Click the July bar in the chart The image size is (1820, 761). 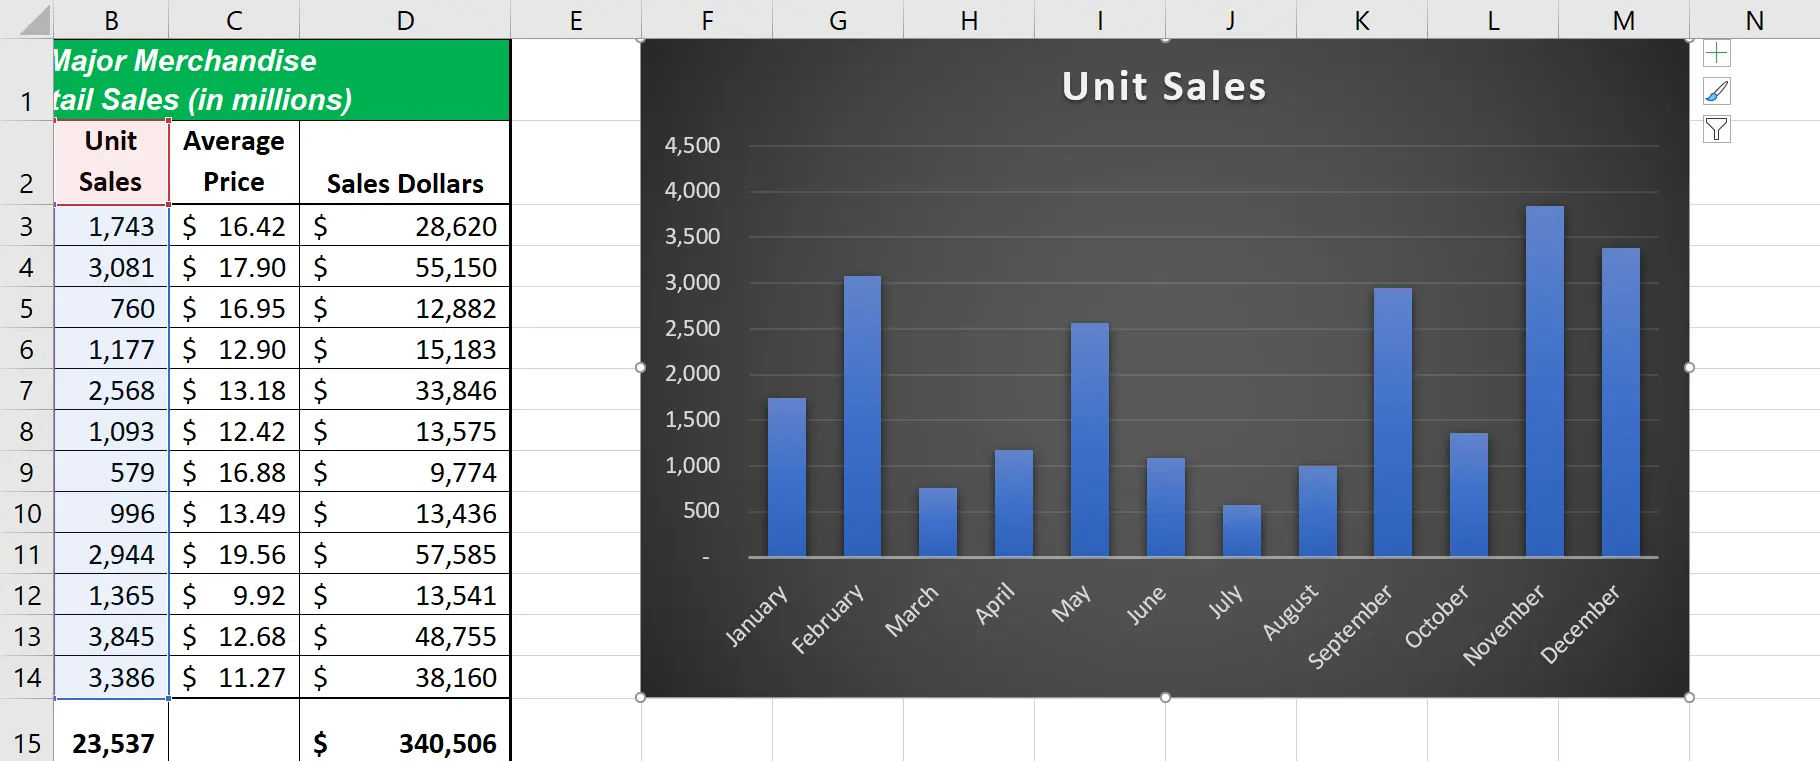[x=1241, y=530]
